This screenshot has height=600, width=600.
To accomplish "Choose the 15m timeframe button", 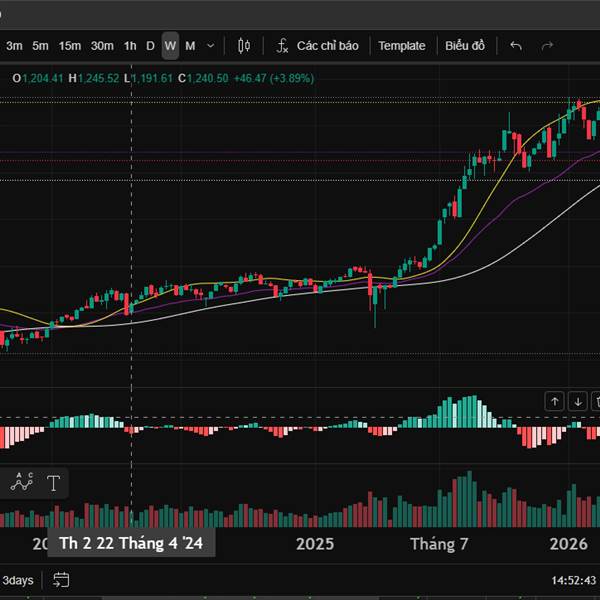I will pos(70,46).
